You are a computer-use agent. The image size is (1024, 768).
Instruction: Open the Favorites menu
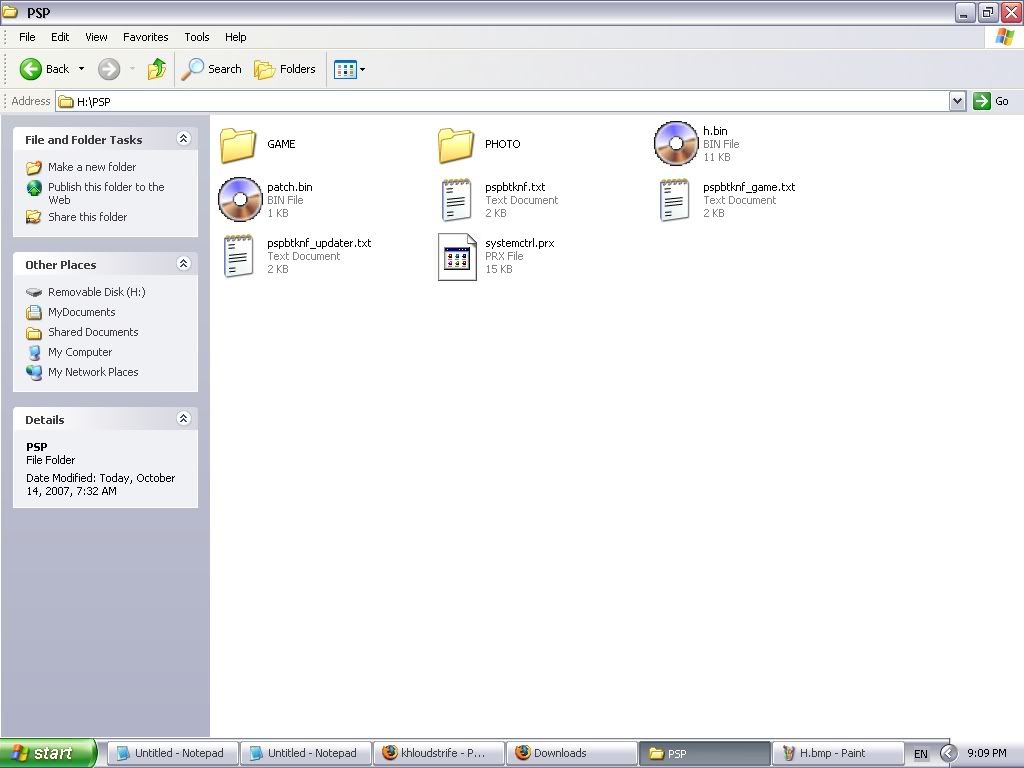tap(146, 37)
